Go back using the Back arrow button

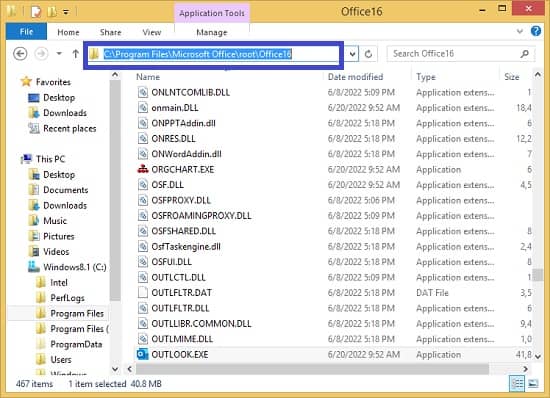click(x=20, y=54)
